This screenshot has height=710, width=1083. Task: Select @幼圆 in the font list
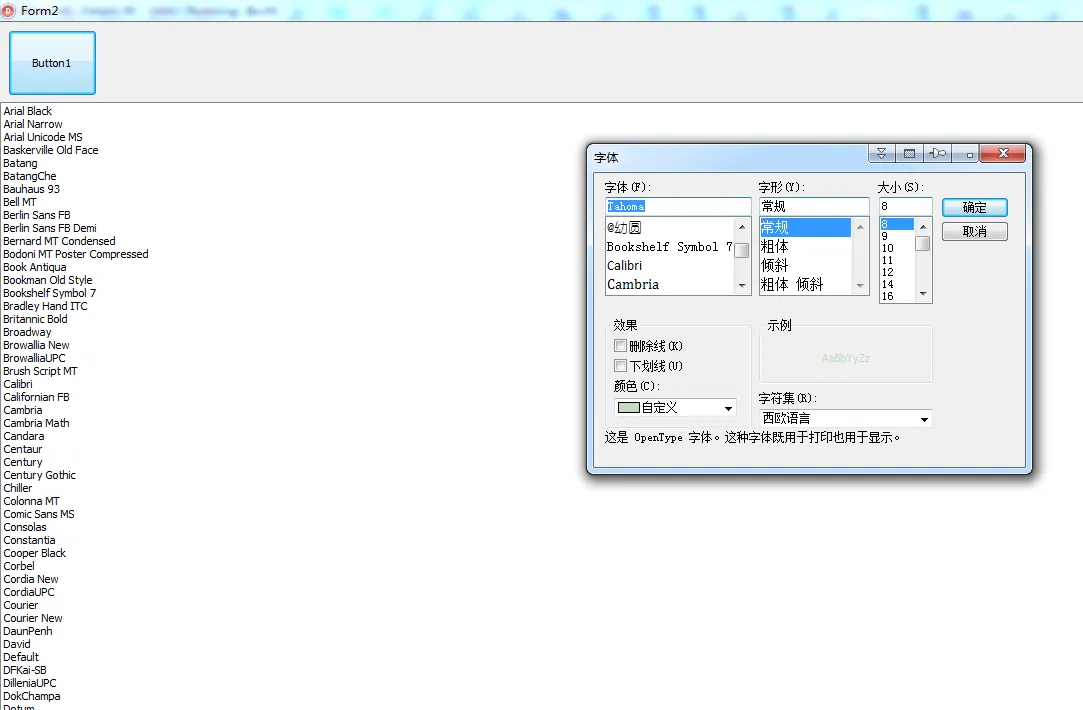tap(669, 227)
